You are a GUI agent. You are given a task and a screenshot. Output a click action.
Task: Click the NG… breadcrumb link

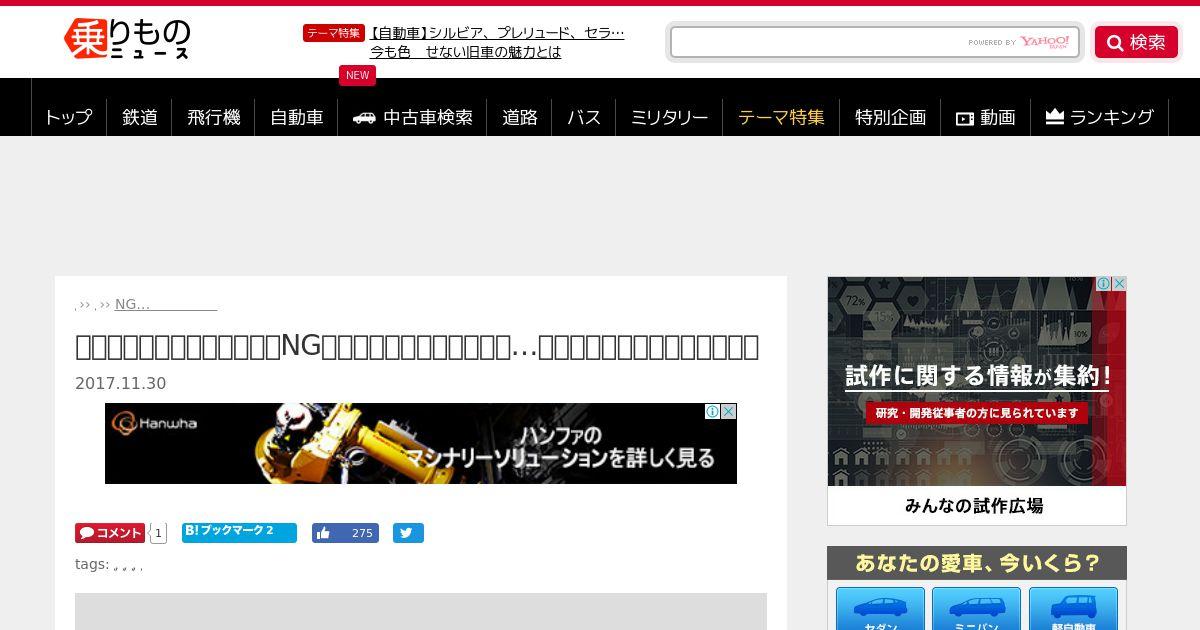coord(166,304)
